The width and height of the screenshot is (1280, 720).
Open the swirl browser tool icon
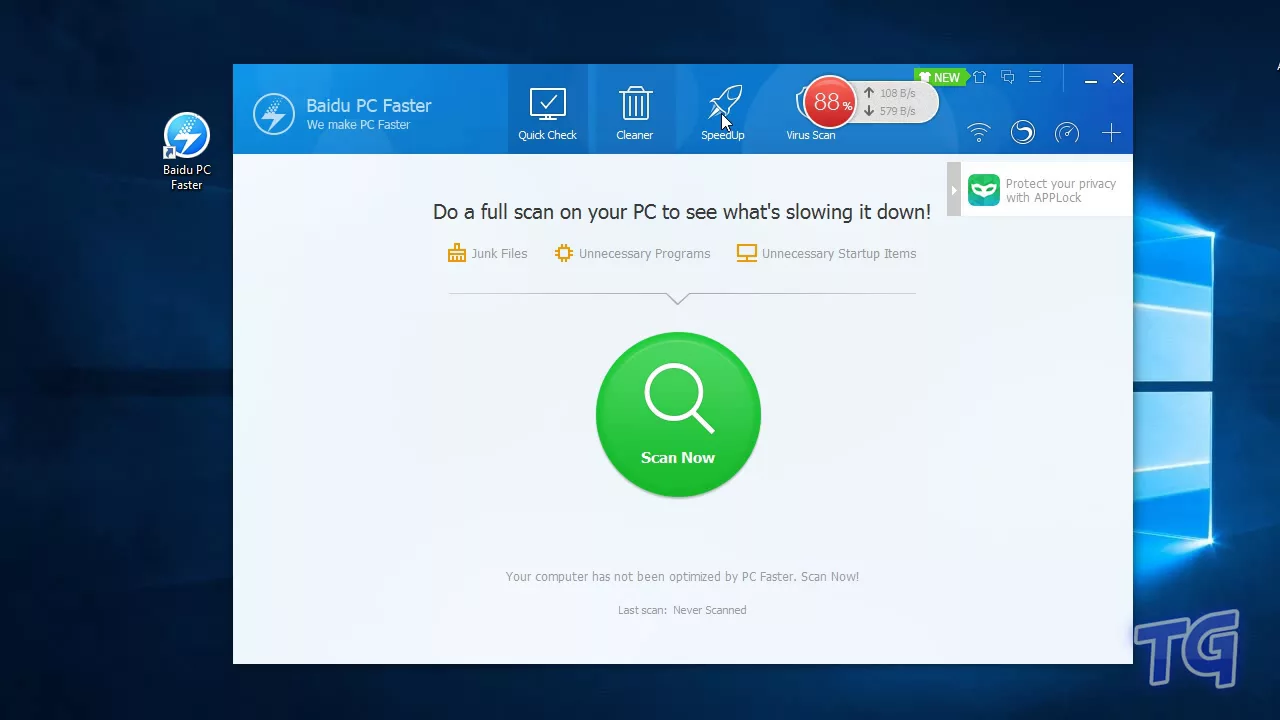1022,132
